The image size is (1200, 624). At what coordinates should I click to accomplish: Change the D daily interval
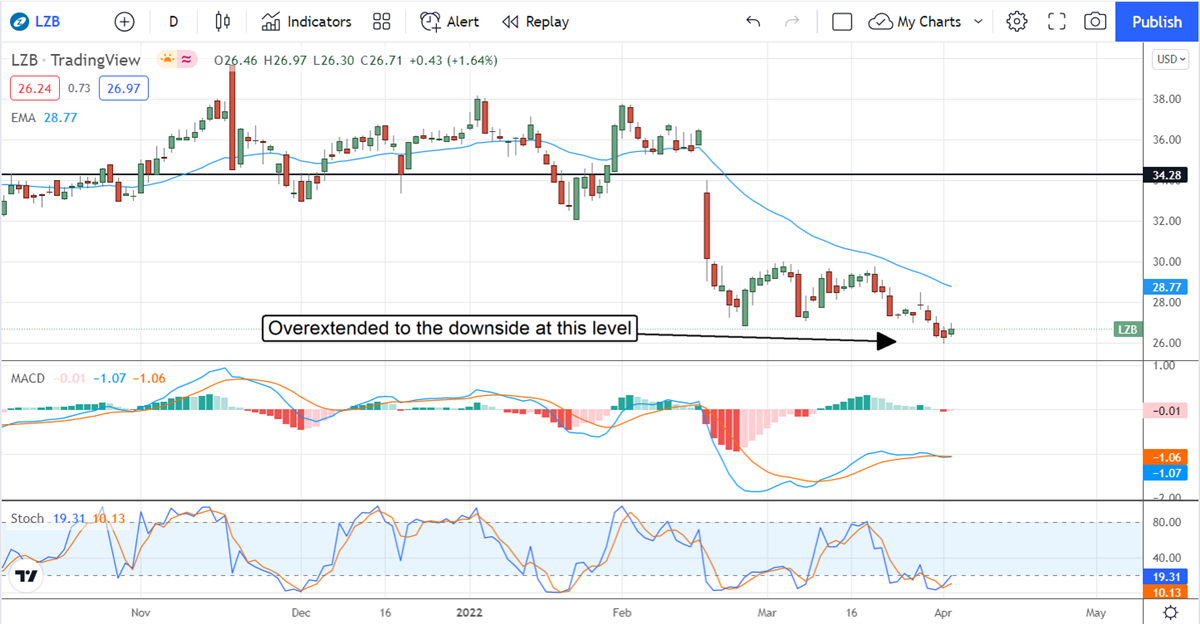tap(174, 21)
